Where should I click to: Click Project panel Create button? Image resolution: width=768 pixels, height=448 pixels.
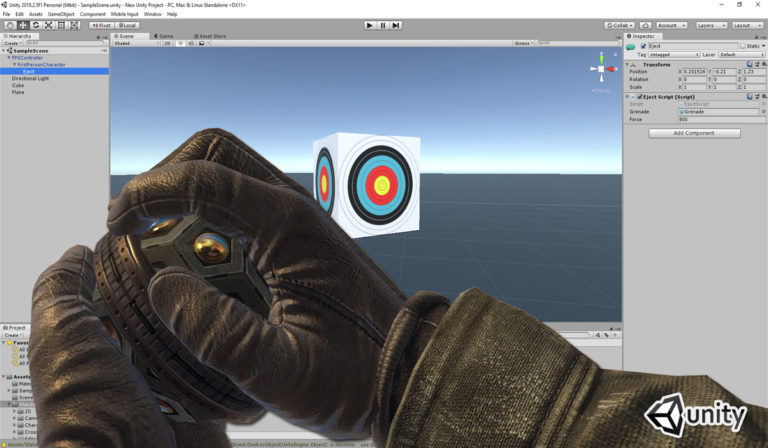point(12,335)
